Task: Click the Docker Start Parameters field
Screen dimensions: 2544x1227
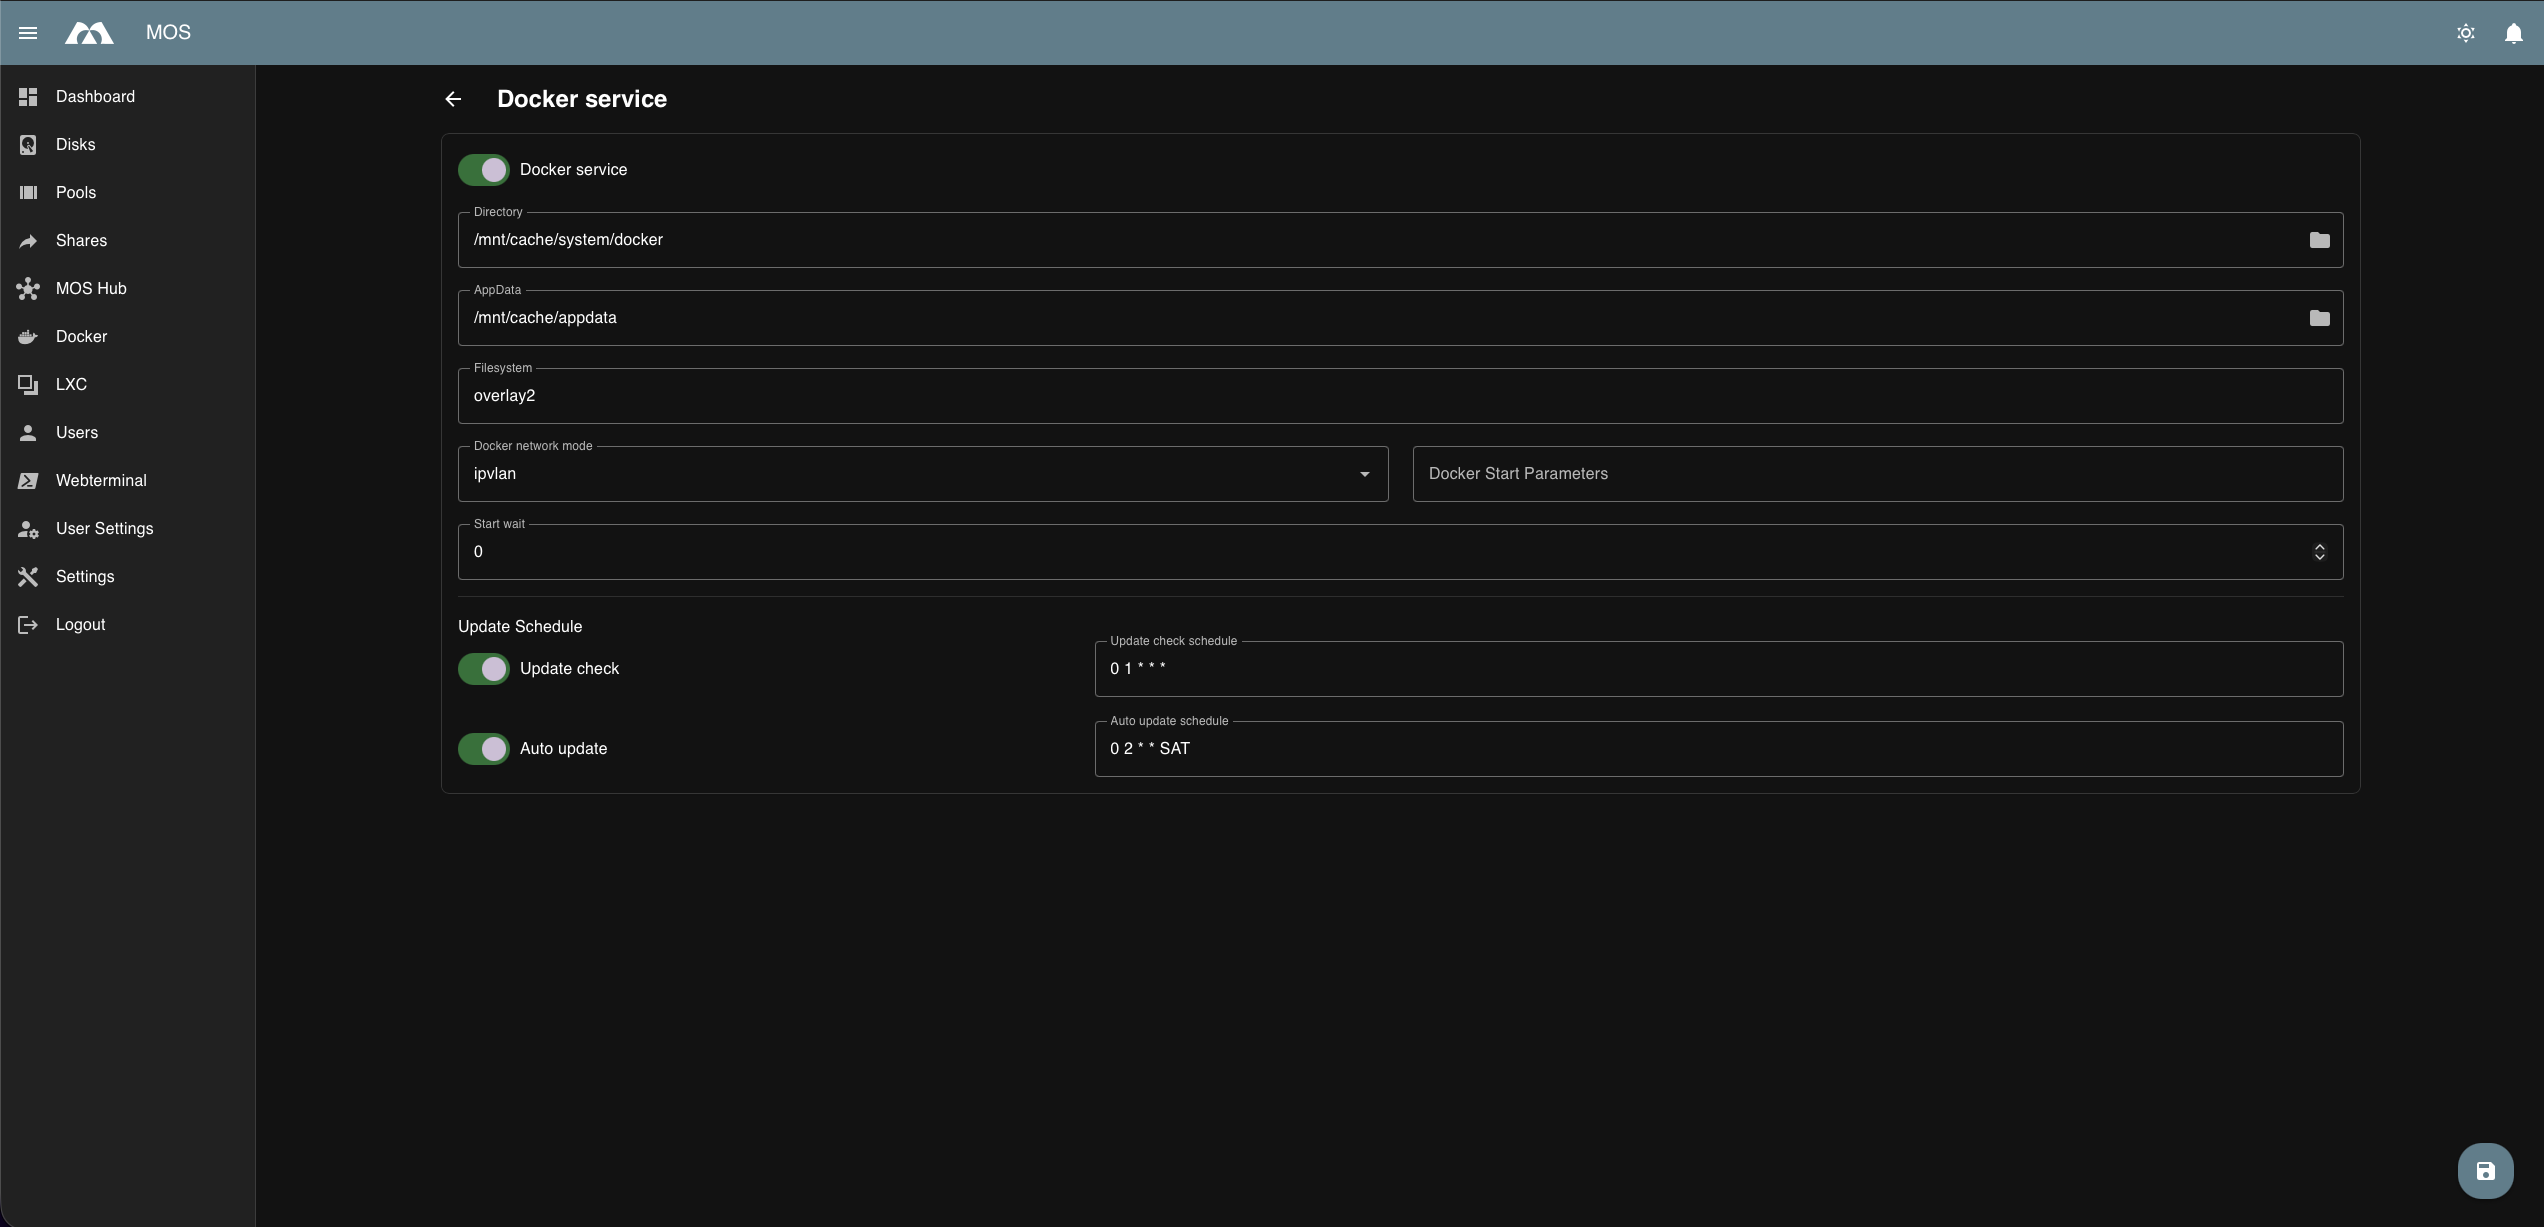Action: coord(1877,473)
